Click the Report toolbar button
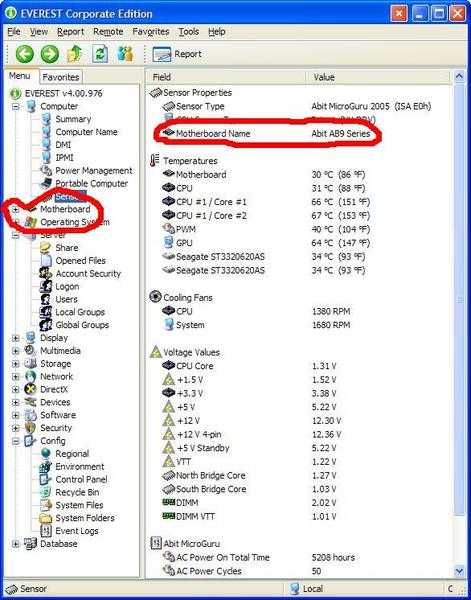 [177, 54]
